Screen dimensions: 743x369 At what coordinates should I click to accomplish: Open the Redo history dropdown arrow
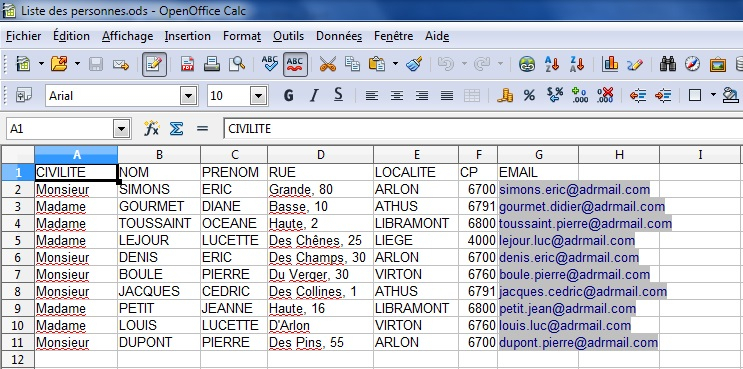tap(500, 64)
